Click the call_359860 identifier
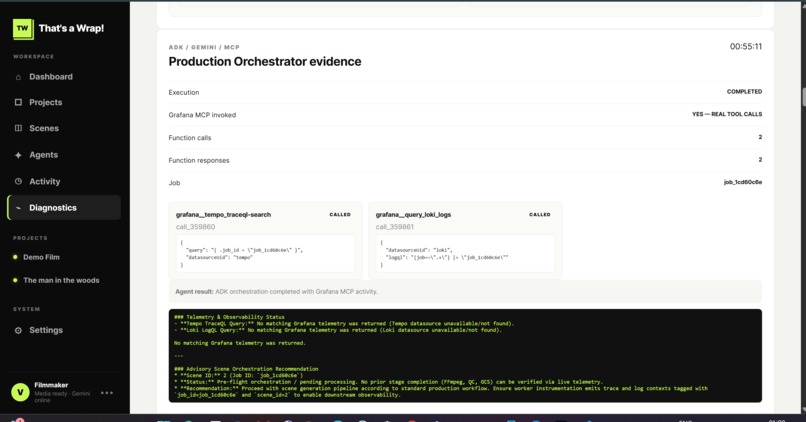This screenshot has width=806, height=422. tap(195, 227)
